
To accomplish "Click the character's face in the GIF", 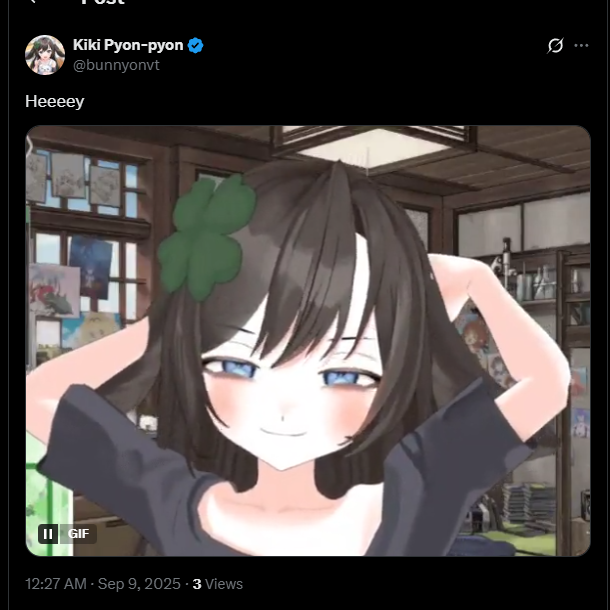I will (x=290, y=393).
